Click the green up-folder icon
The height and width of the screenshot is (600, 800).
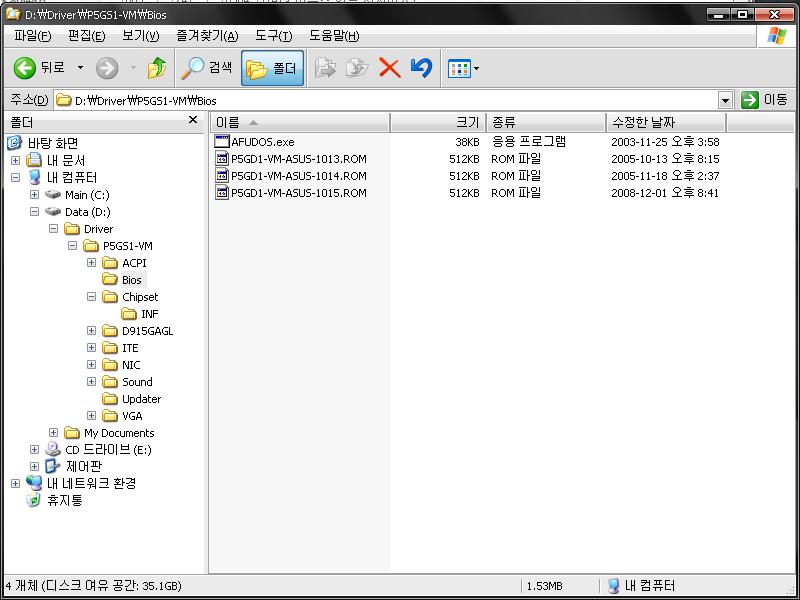(x=157, y=68)
